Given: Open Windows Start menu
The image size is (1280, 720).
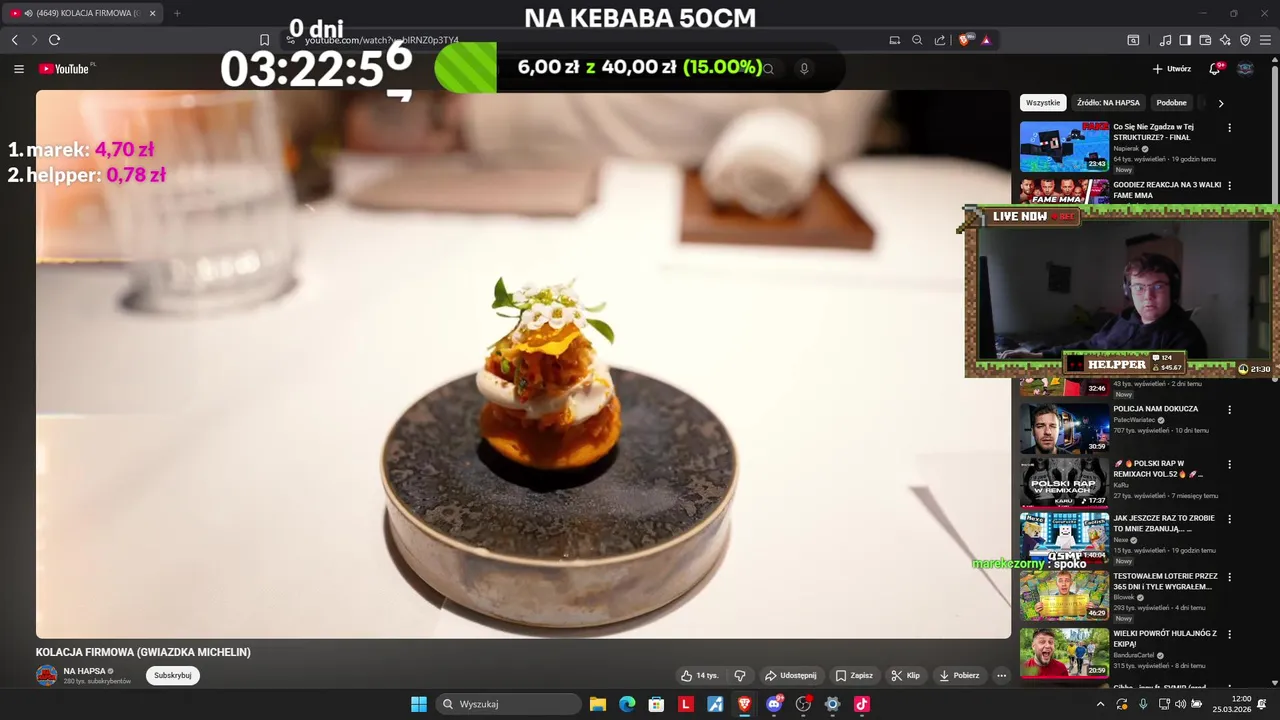Looking at the screenshot, I should pyautogui.click(x=419, y=704).
